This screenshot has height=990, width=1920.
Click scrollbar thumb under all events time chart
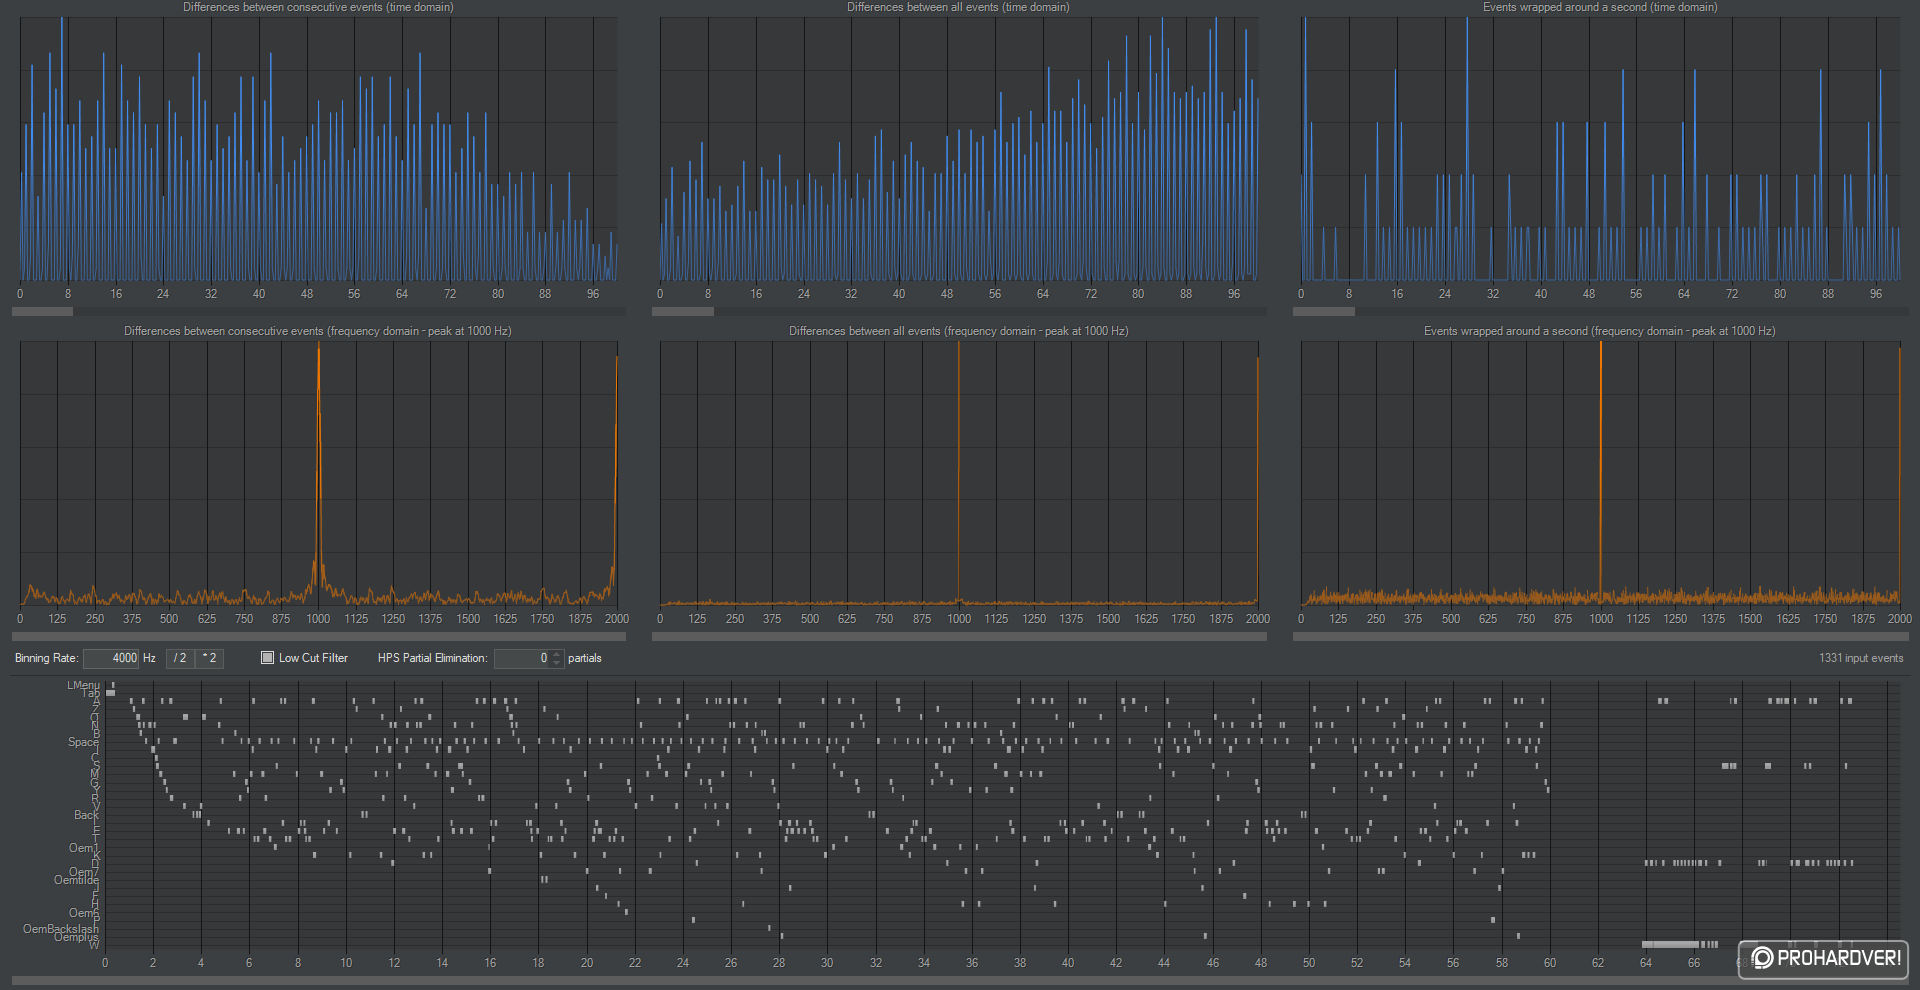(x=683, y=312)
